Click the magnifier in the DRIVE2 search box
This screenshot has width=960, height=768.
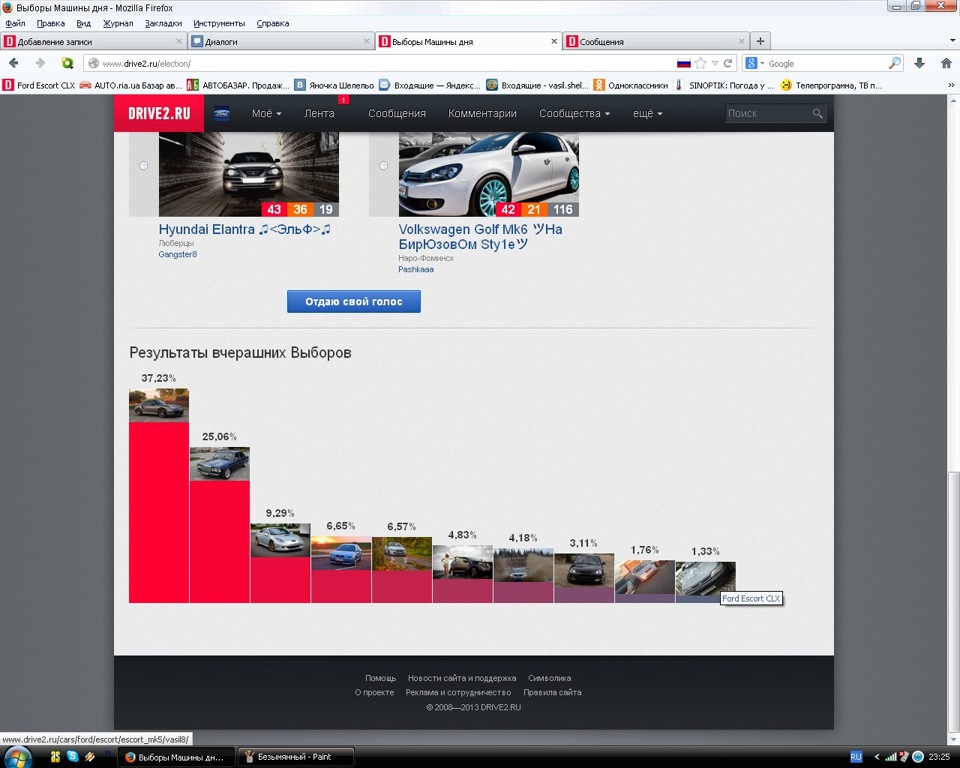[817, 113]
